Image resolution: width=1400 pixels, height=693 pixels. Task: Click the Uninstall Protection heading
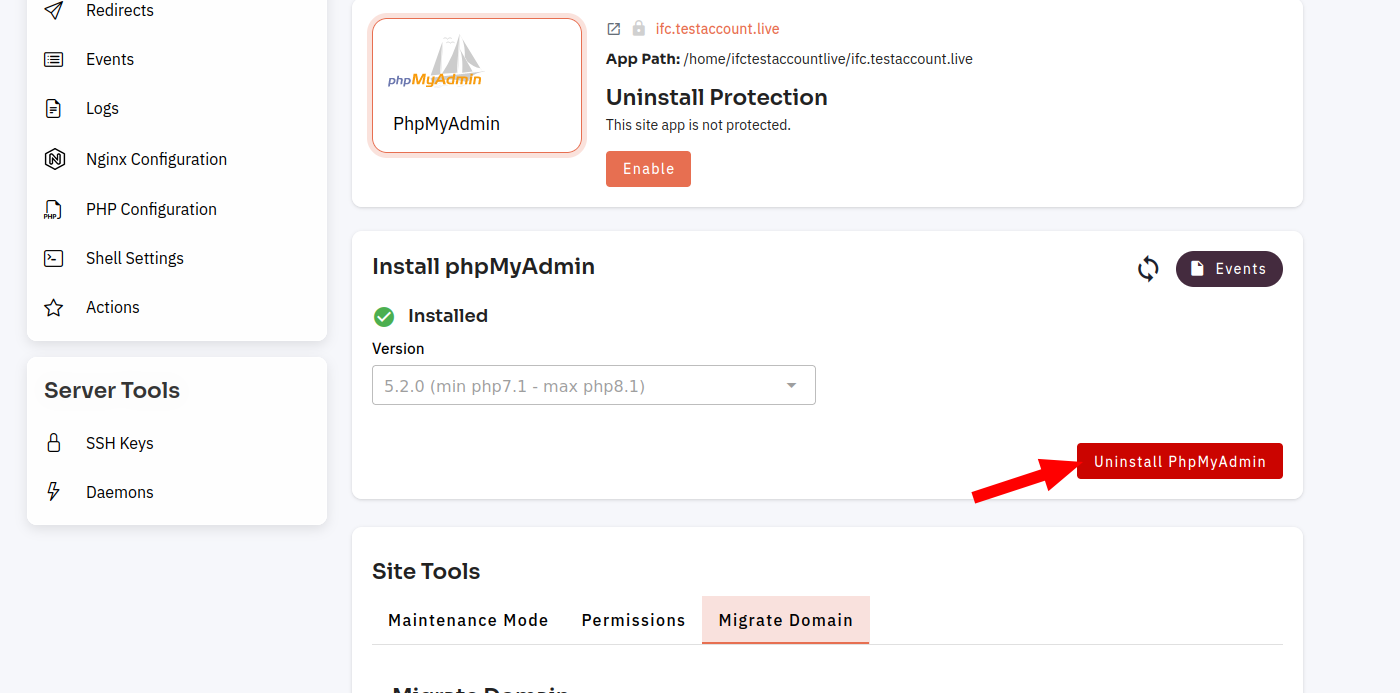click(x=717, y=97)
